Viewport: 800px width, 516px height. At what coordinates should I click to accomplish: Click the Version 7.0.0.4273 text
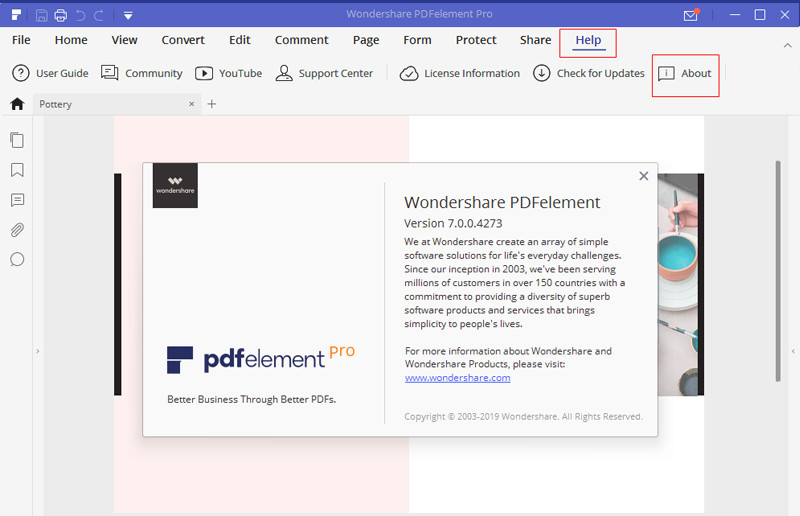[x=453, y=224]
